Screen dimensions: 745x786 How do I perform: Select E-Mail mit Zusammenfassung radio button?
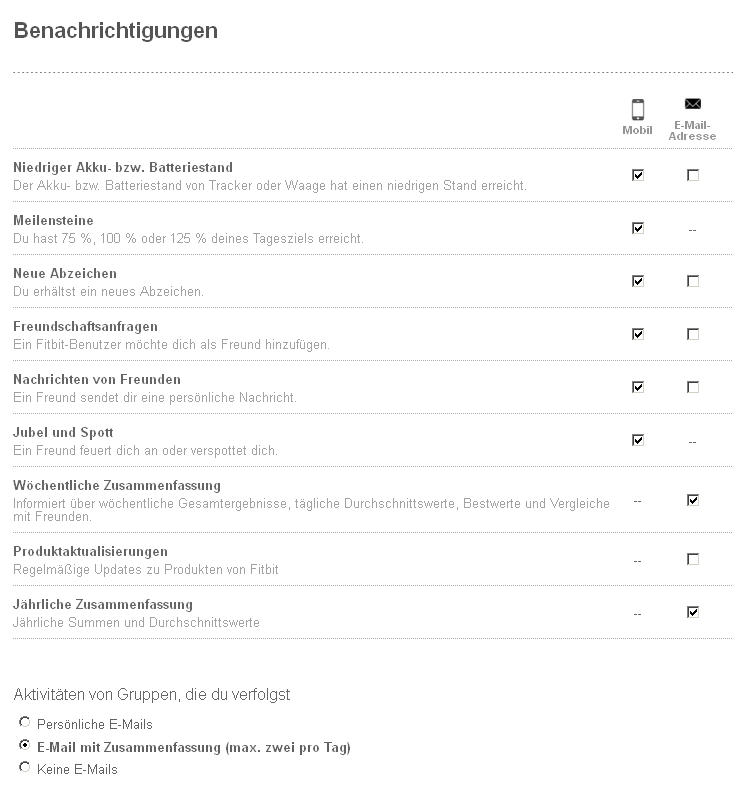[25, 745]
